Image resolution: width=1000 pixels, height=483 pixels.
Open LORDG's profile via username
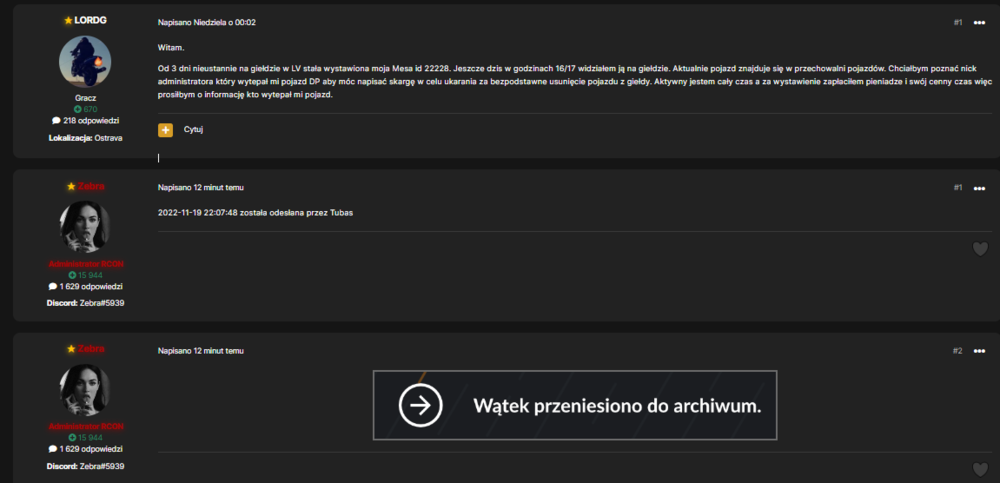click(91, 20)
